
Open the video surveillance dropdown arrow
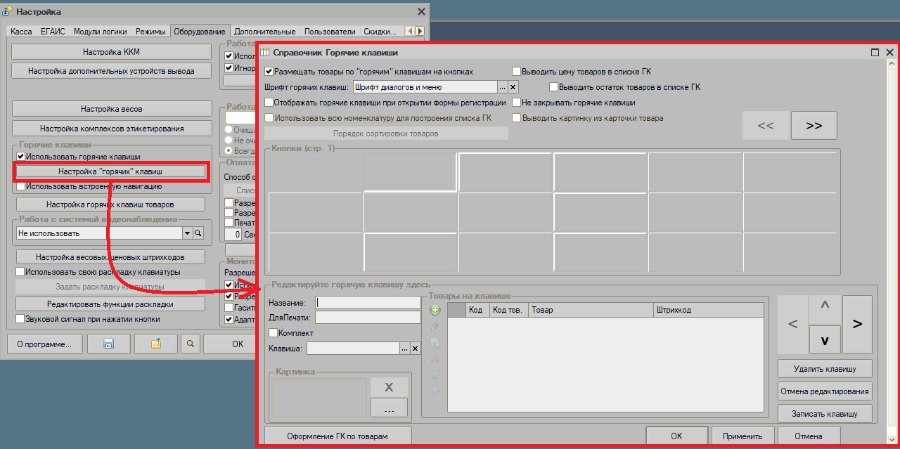(x=187, y=233)
